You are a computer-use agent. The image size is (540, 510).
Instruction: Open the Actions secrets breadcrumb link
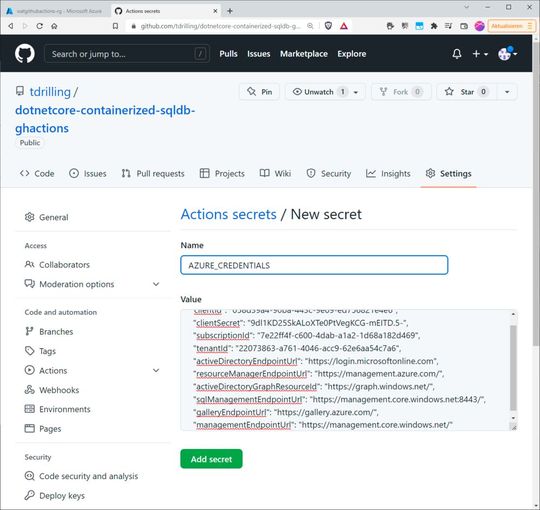coord(229,214)
